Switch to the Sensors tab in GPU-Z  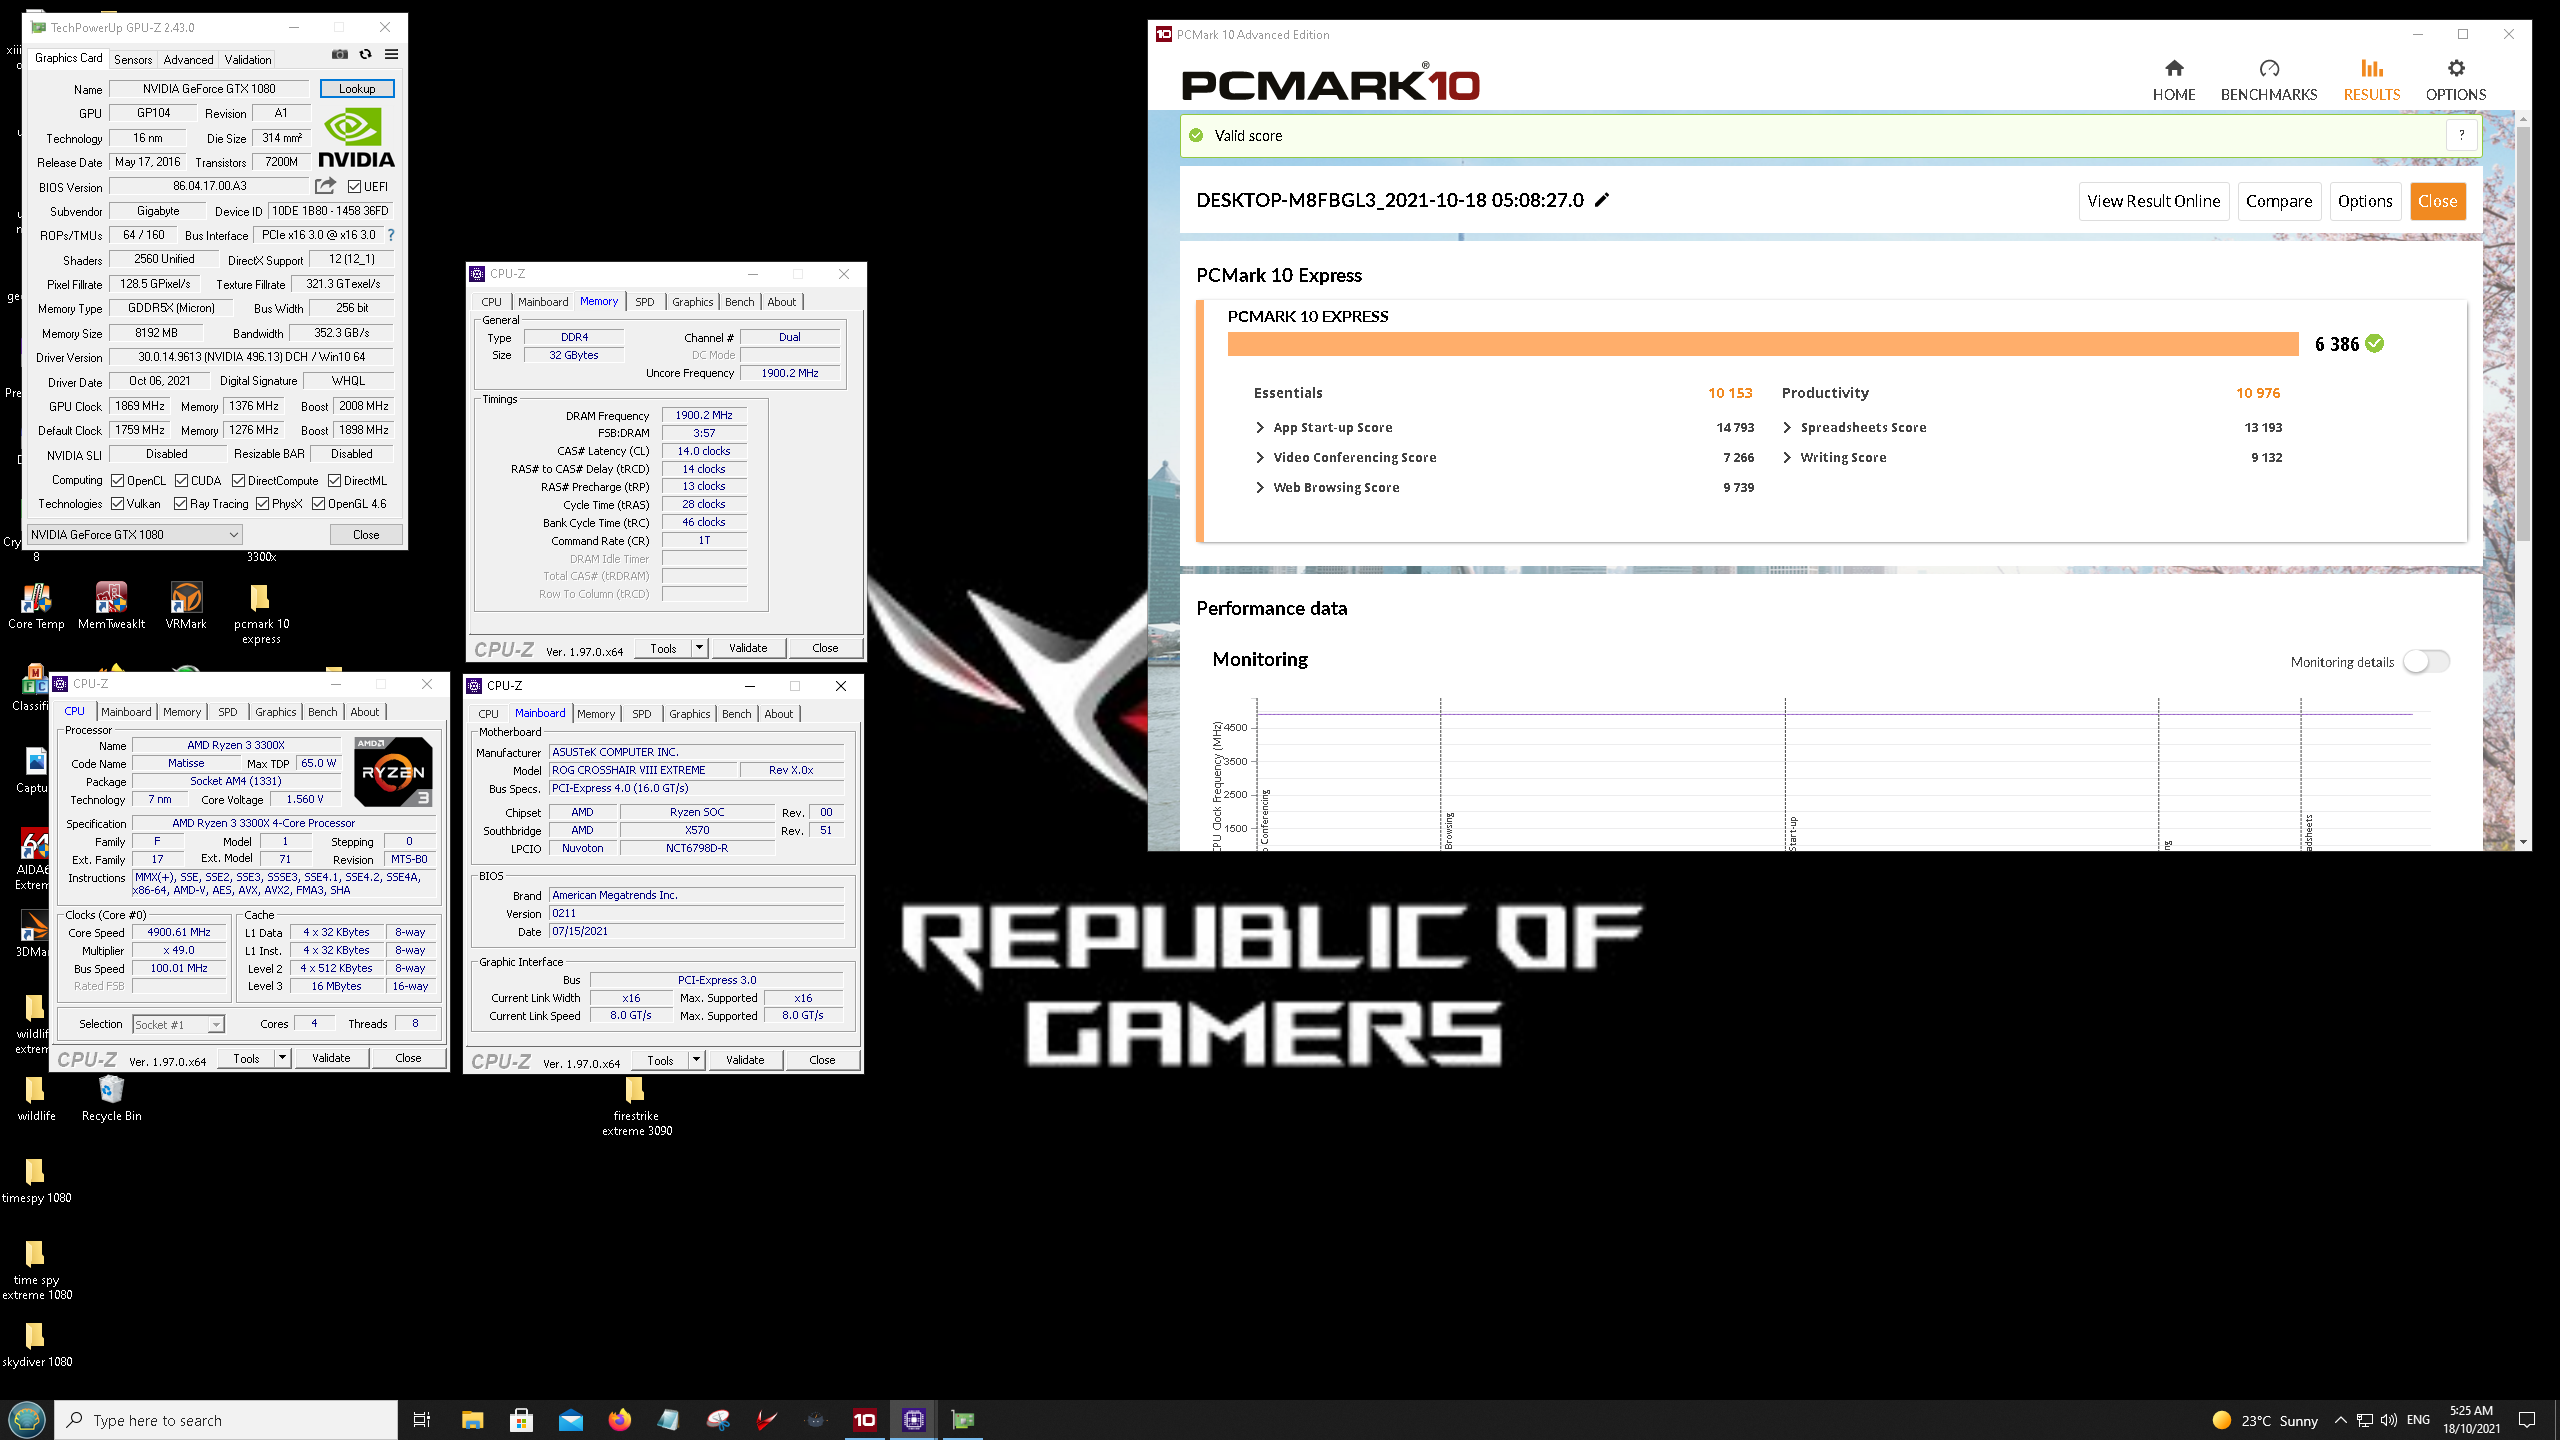coord(133,60)
